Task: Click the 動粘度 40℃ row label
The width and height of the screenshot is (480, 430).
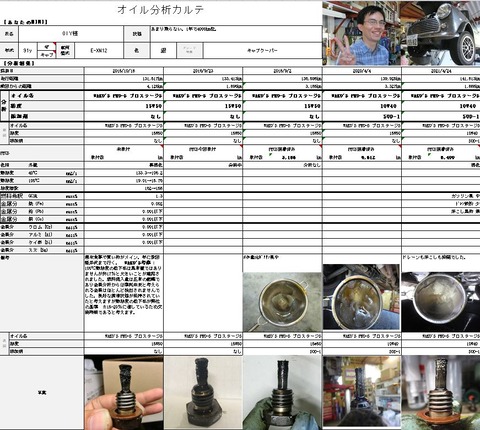Action: [x=42, y=173]
